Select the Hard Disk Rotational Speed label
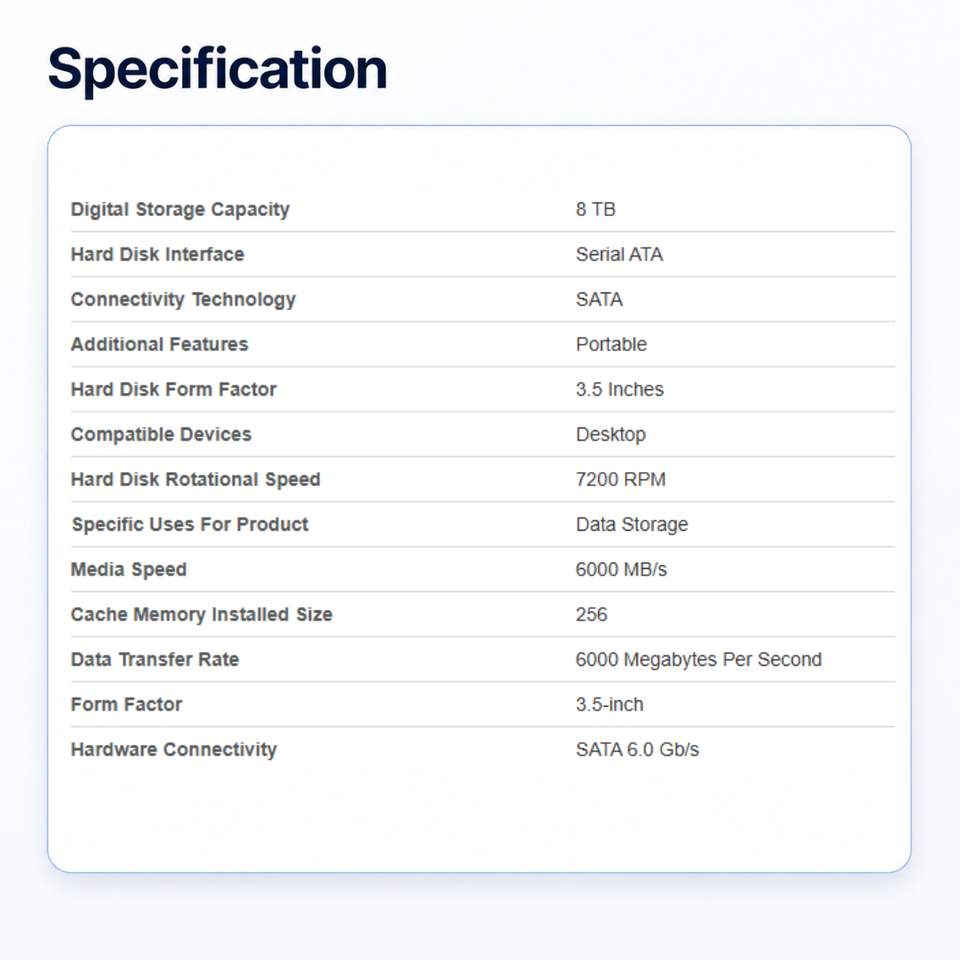Viewport: 960px width, 960px height. (x=195, y=479)
